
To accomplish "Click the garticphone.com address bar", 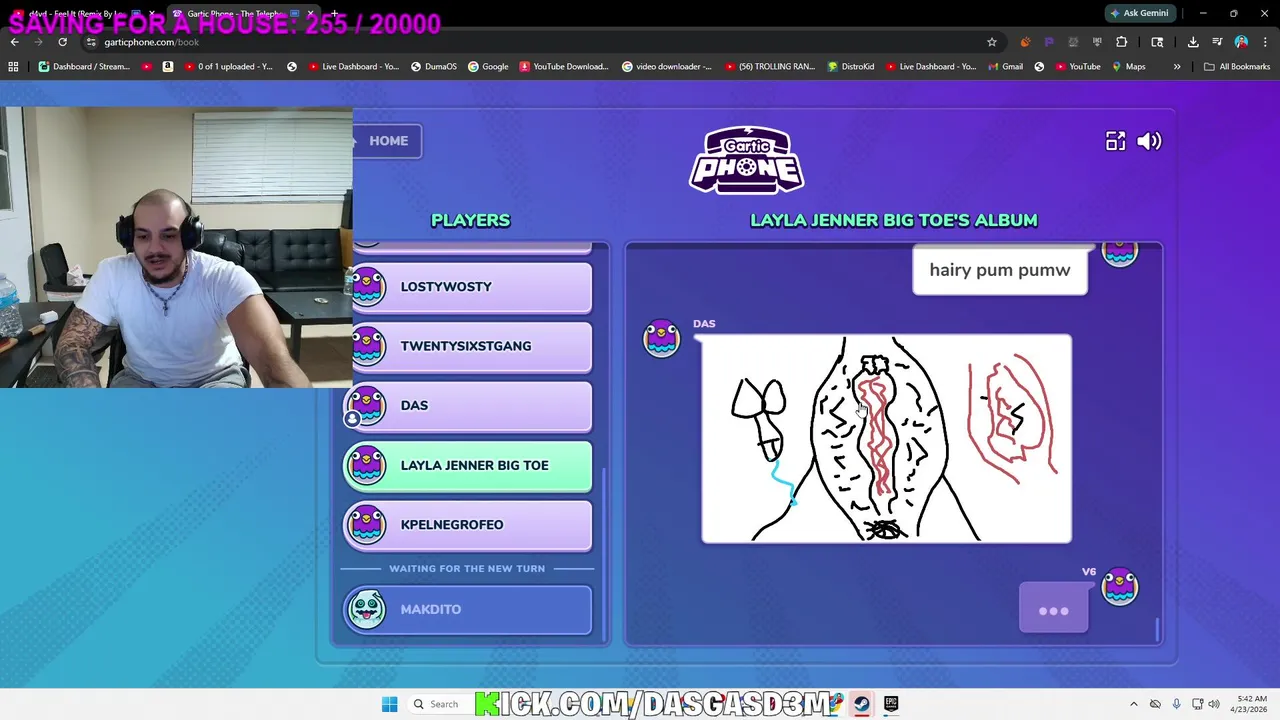I will coord(540,42).
